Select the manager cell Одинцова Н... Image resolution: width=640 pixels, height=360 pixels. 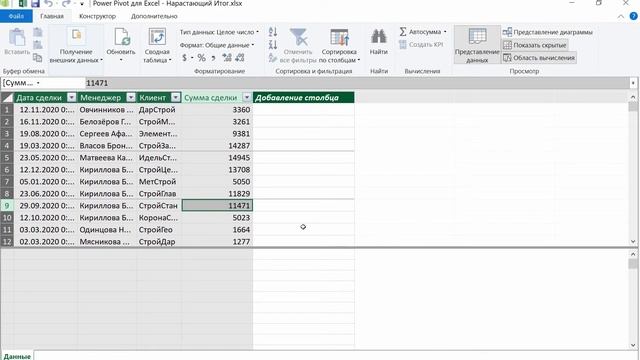pyautogui.click(x=107, y=229)
